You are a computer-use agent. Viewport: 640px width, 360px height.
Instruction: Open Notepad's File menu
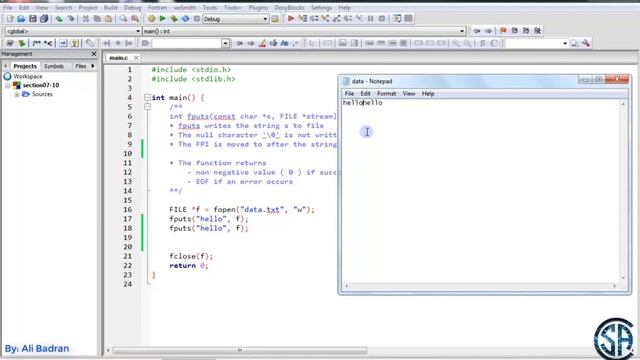[349, 94]
